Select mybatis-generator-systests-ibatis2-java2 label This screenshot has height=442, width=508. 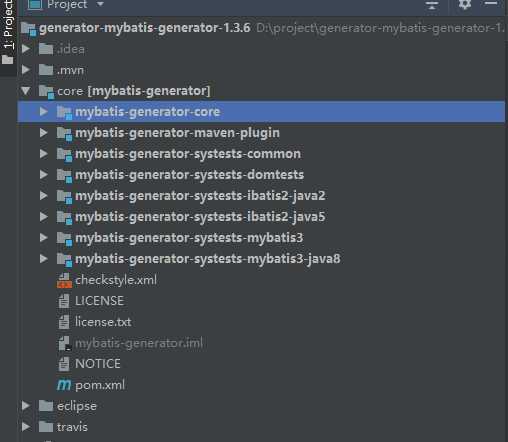click(x=200, y=196)
